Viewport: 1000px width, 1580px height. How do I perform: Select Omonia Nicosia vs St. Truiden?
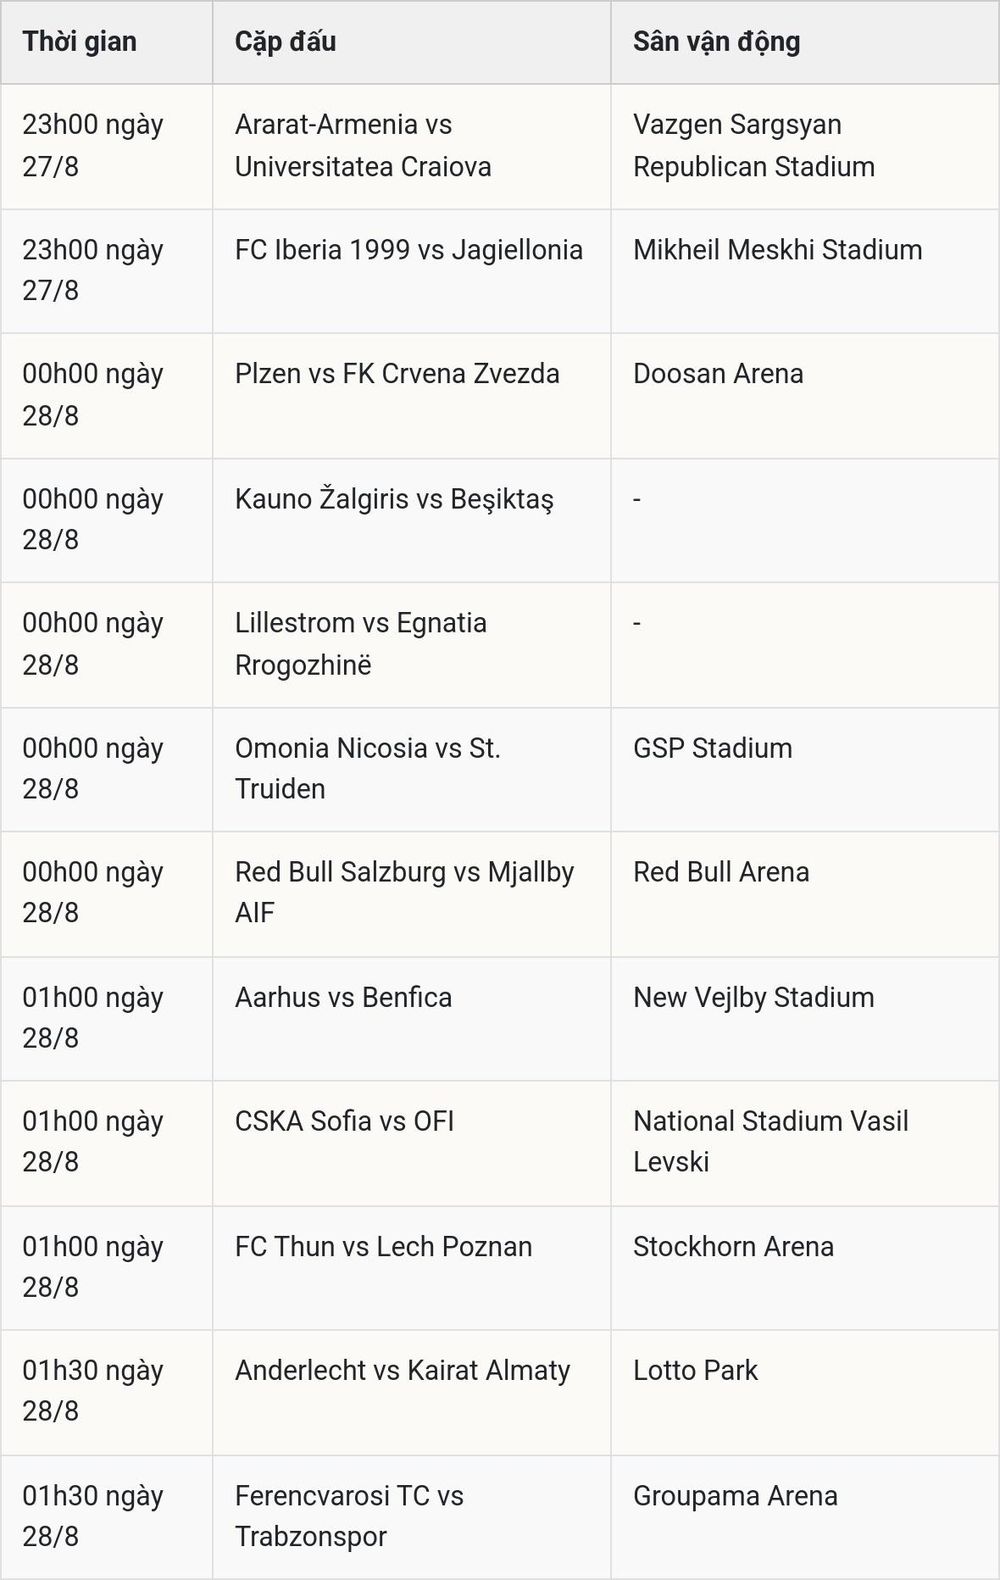368,768
